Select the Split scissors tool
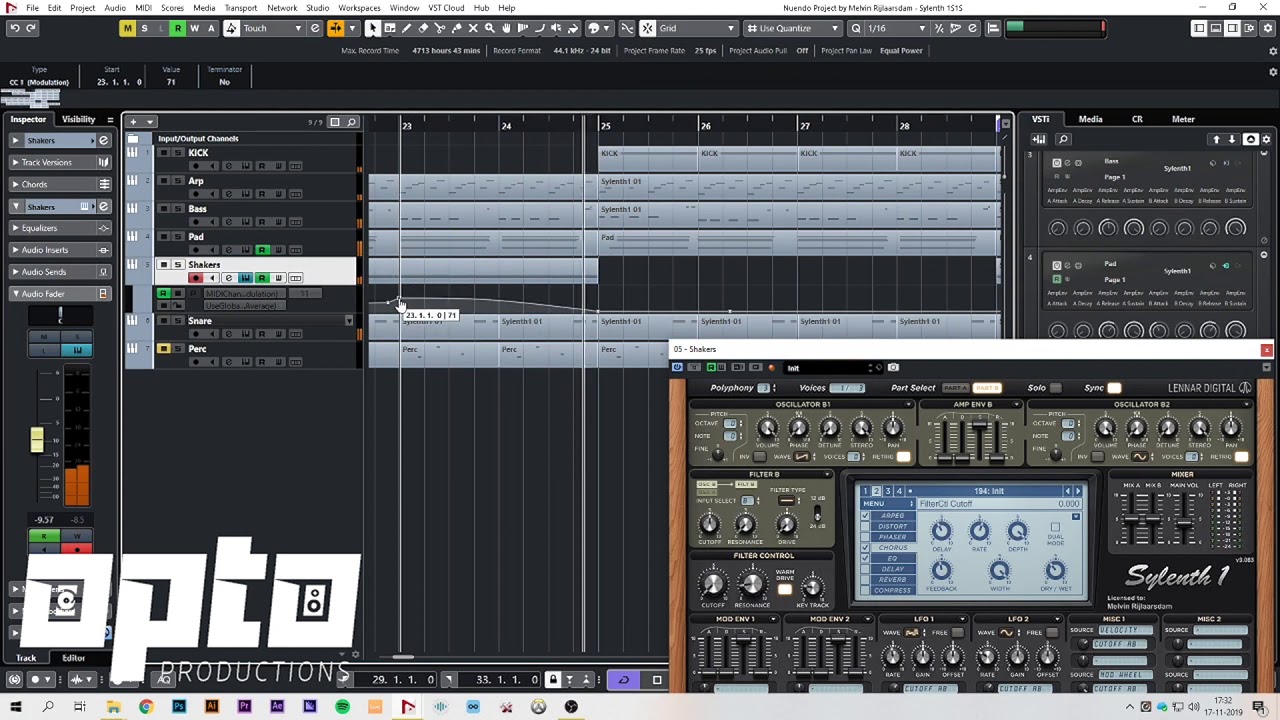Viewport: 1280px width, 720px height. click(439, 28)
